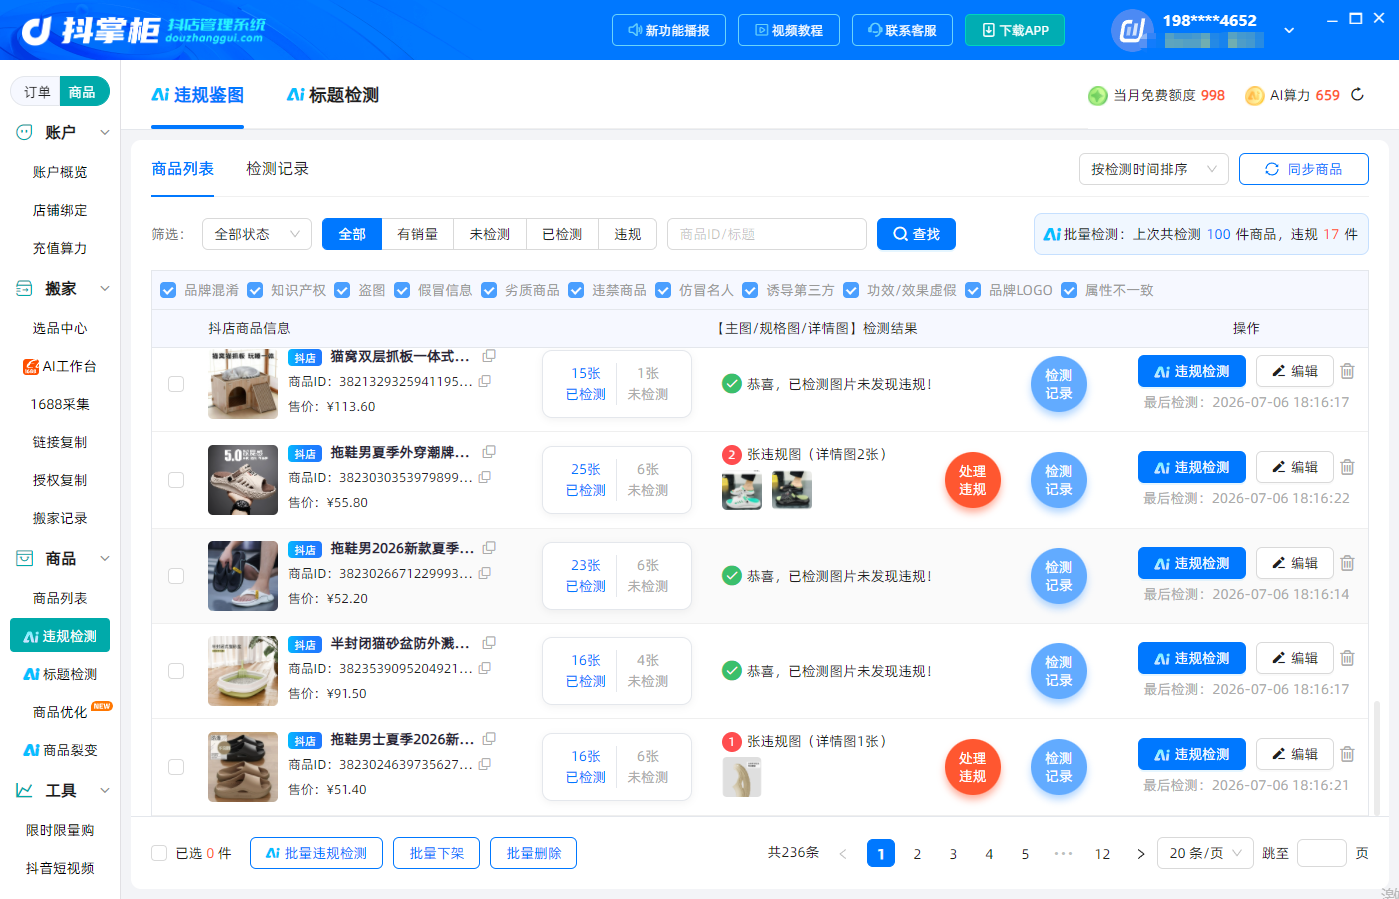Collapse the 搬家 sidebar section
This screenshot has width=1399, height=899.
pos(105,289)
